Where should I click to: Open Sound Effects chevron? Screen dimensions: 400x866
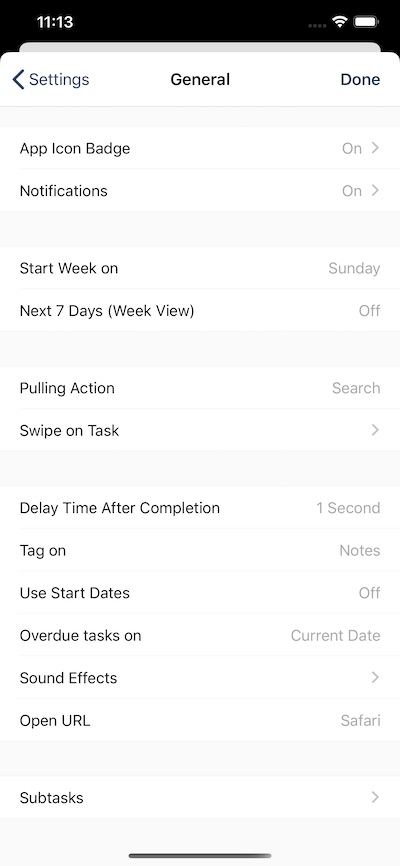point(375,678)
